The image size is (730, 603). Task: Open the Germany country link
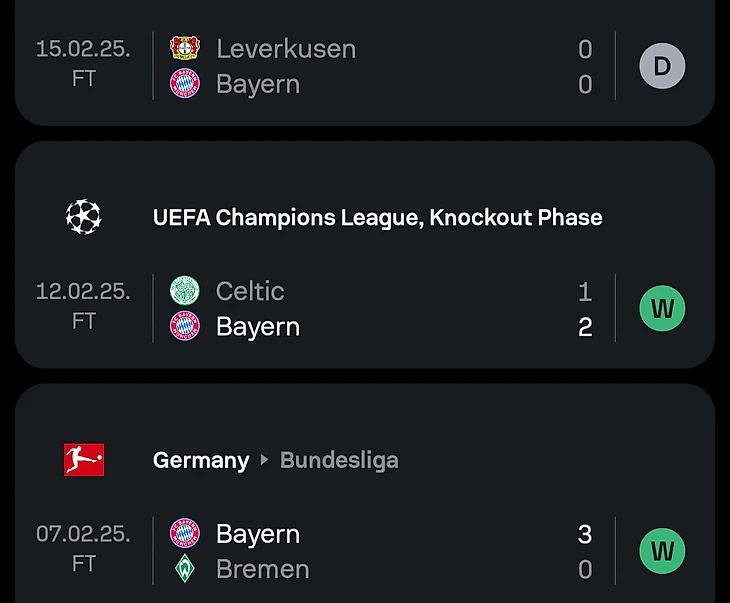point(201,460)
